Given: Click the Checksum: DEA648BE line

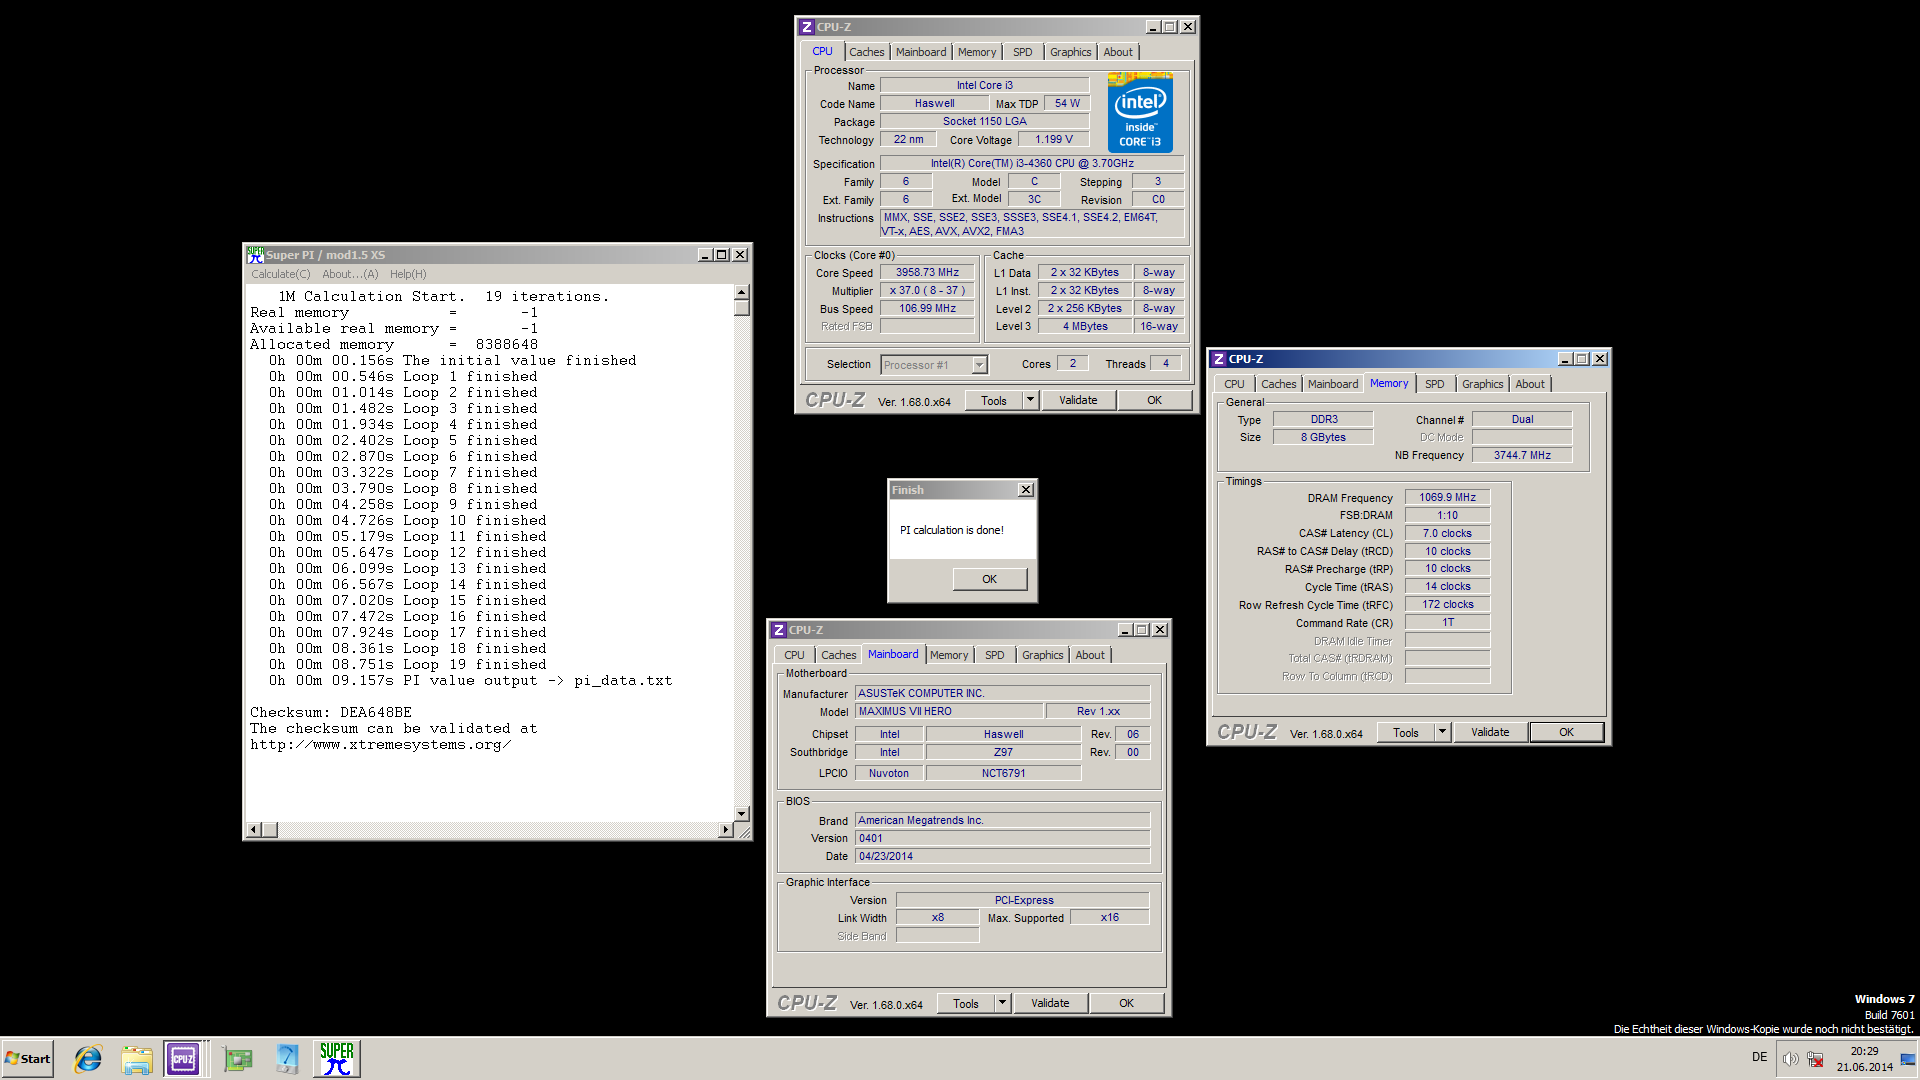Looking at the screenshot, I should pos(331,713).
